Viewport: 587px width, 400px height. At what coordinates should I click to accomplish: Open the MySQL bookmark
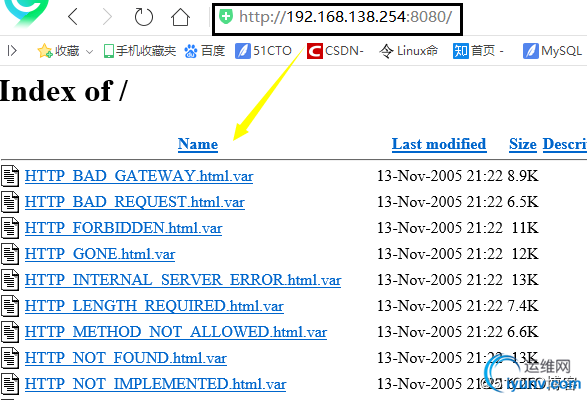point(552,51)
